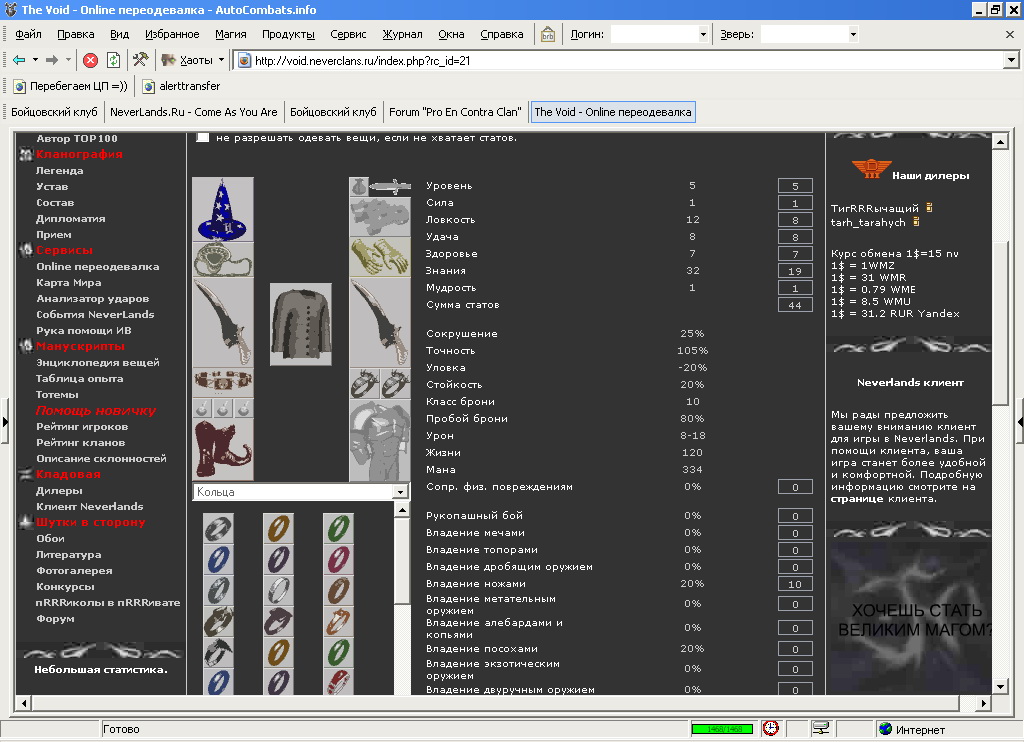Viewport: 1024px width, 742px height.
Task: Click the dealer ТигRRRычащий name
Action: coord(874,208)
